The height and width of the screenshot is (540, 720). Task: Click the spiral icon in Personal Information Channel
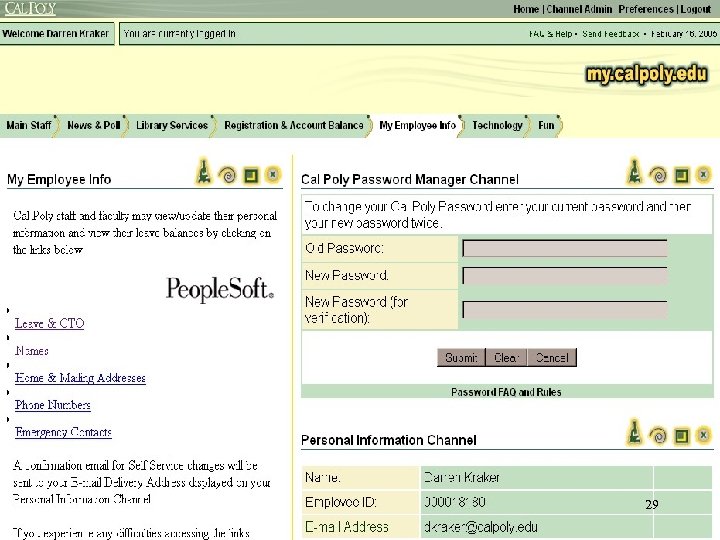658,435
